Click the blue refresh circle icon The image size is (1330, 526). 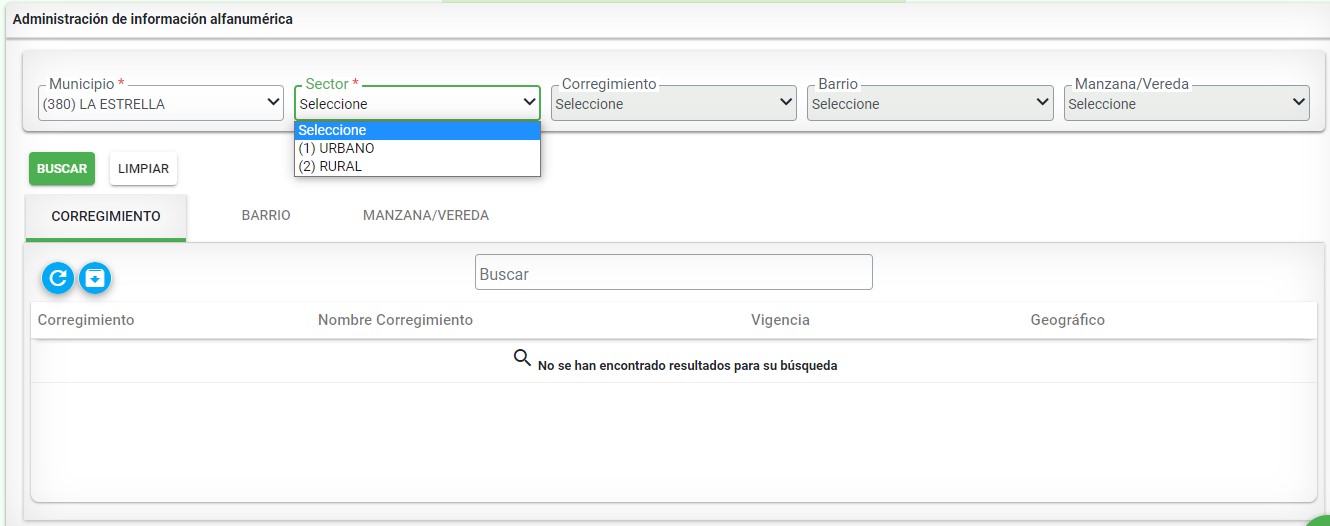coord(58,278)
